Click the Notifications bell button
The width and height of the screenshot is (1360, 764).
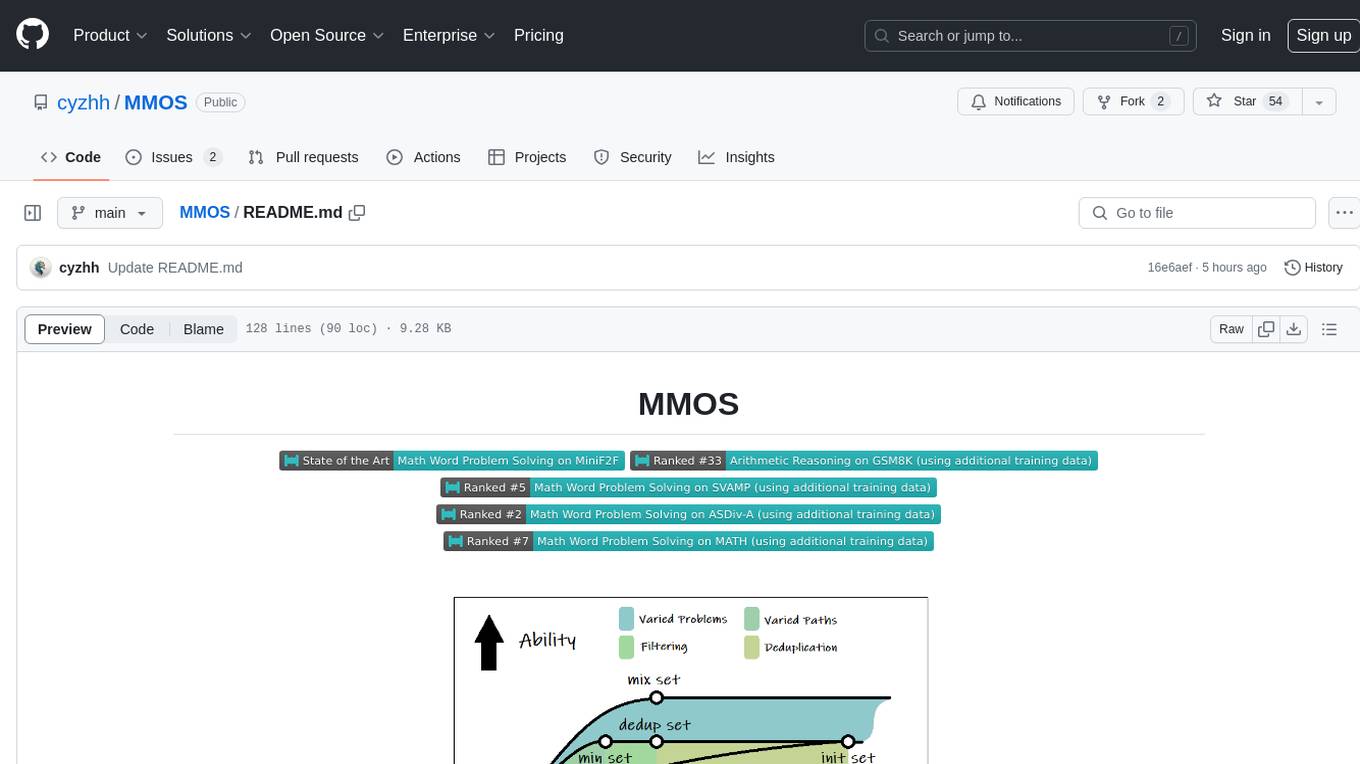pos(1016,102)
